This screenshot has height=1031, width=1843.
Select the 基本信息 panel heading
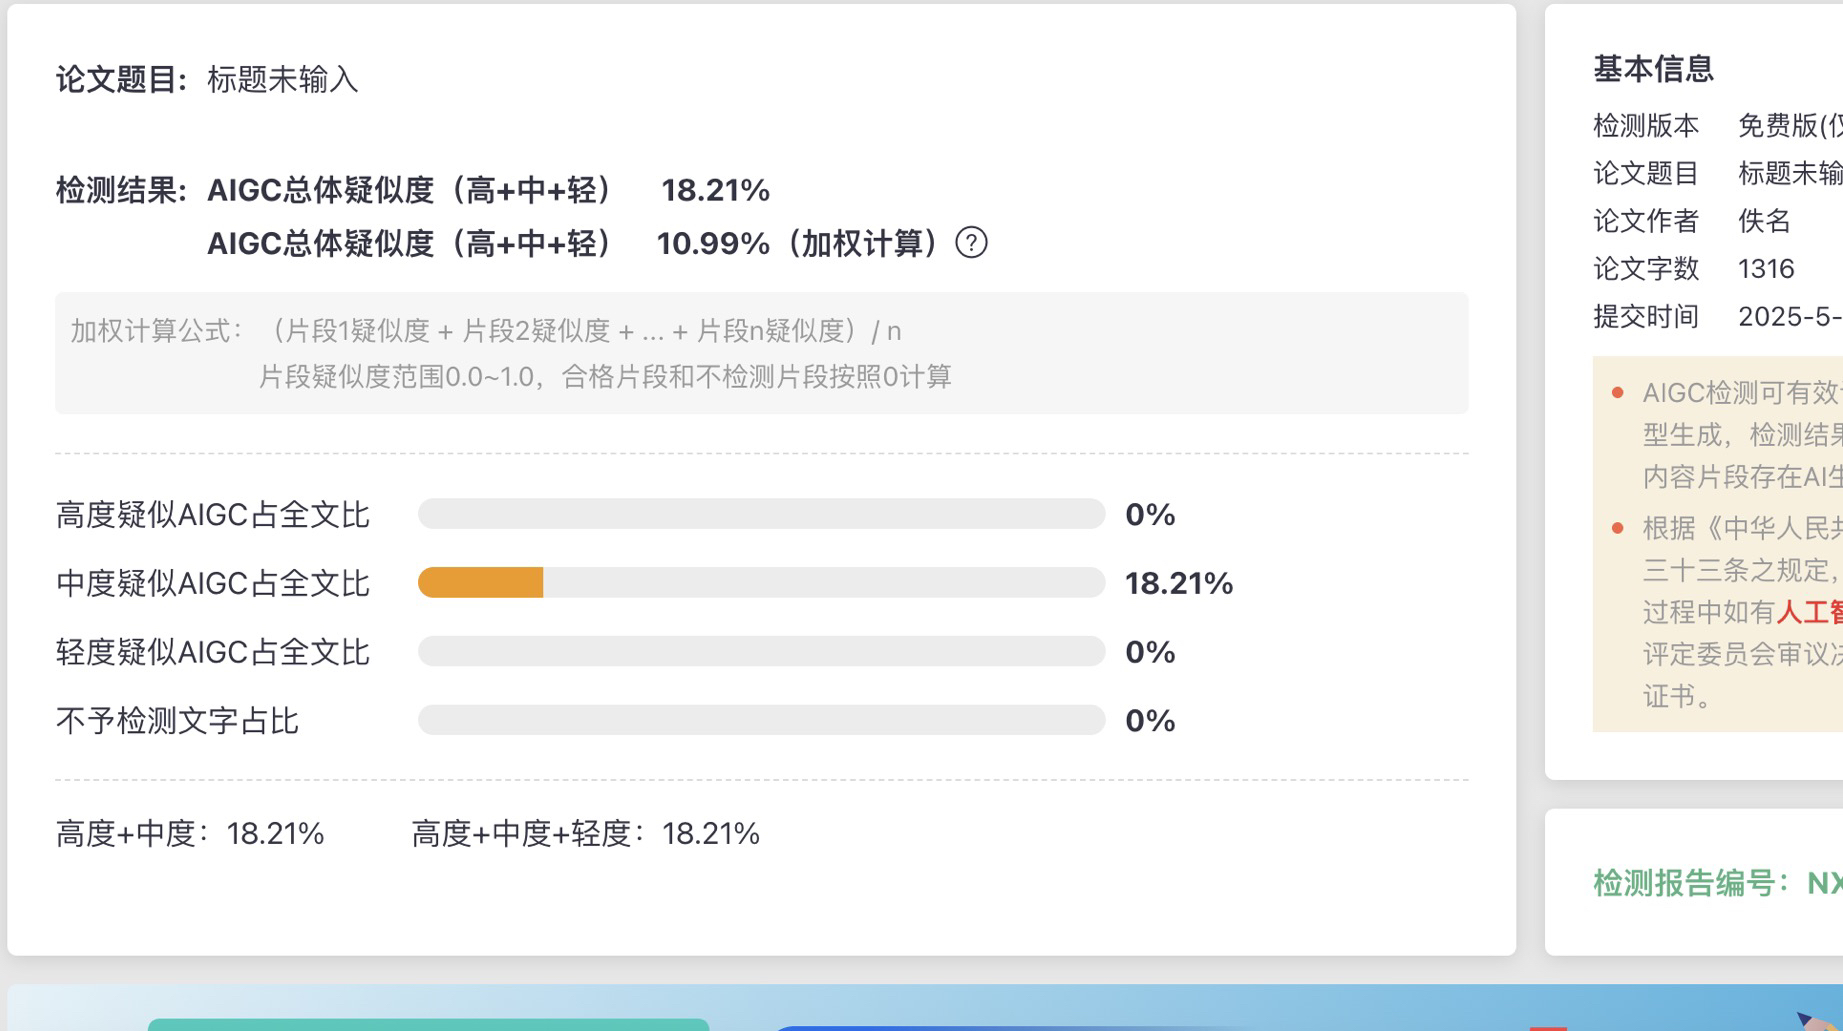pos(1653,69)
